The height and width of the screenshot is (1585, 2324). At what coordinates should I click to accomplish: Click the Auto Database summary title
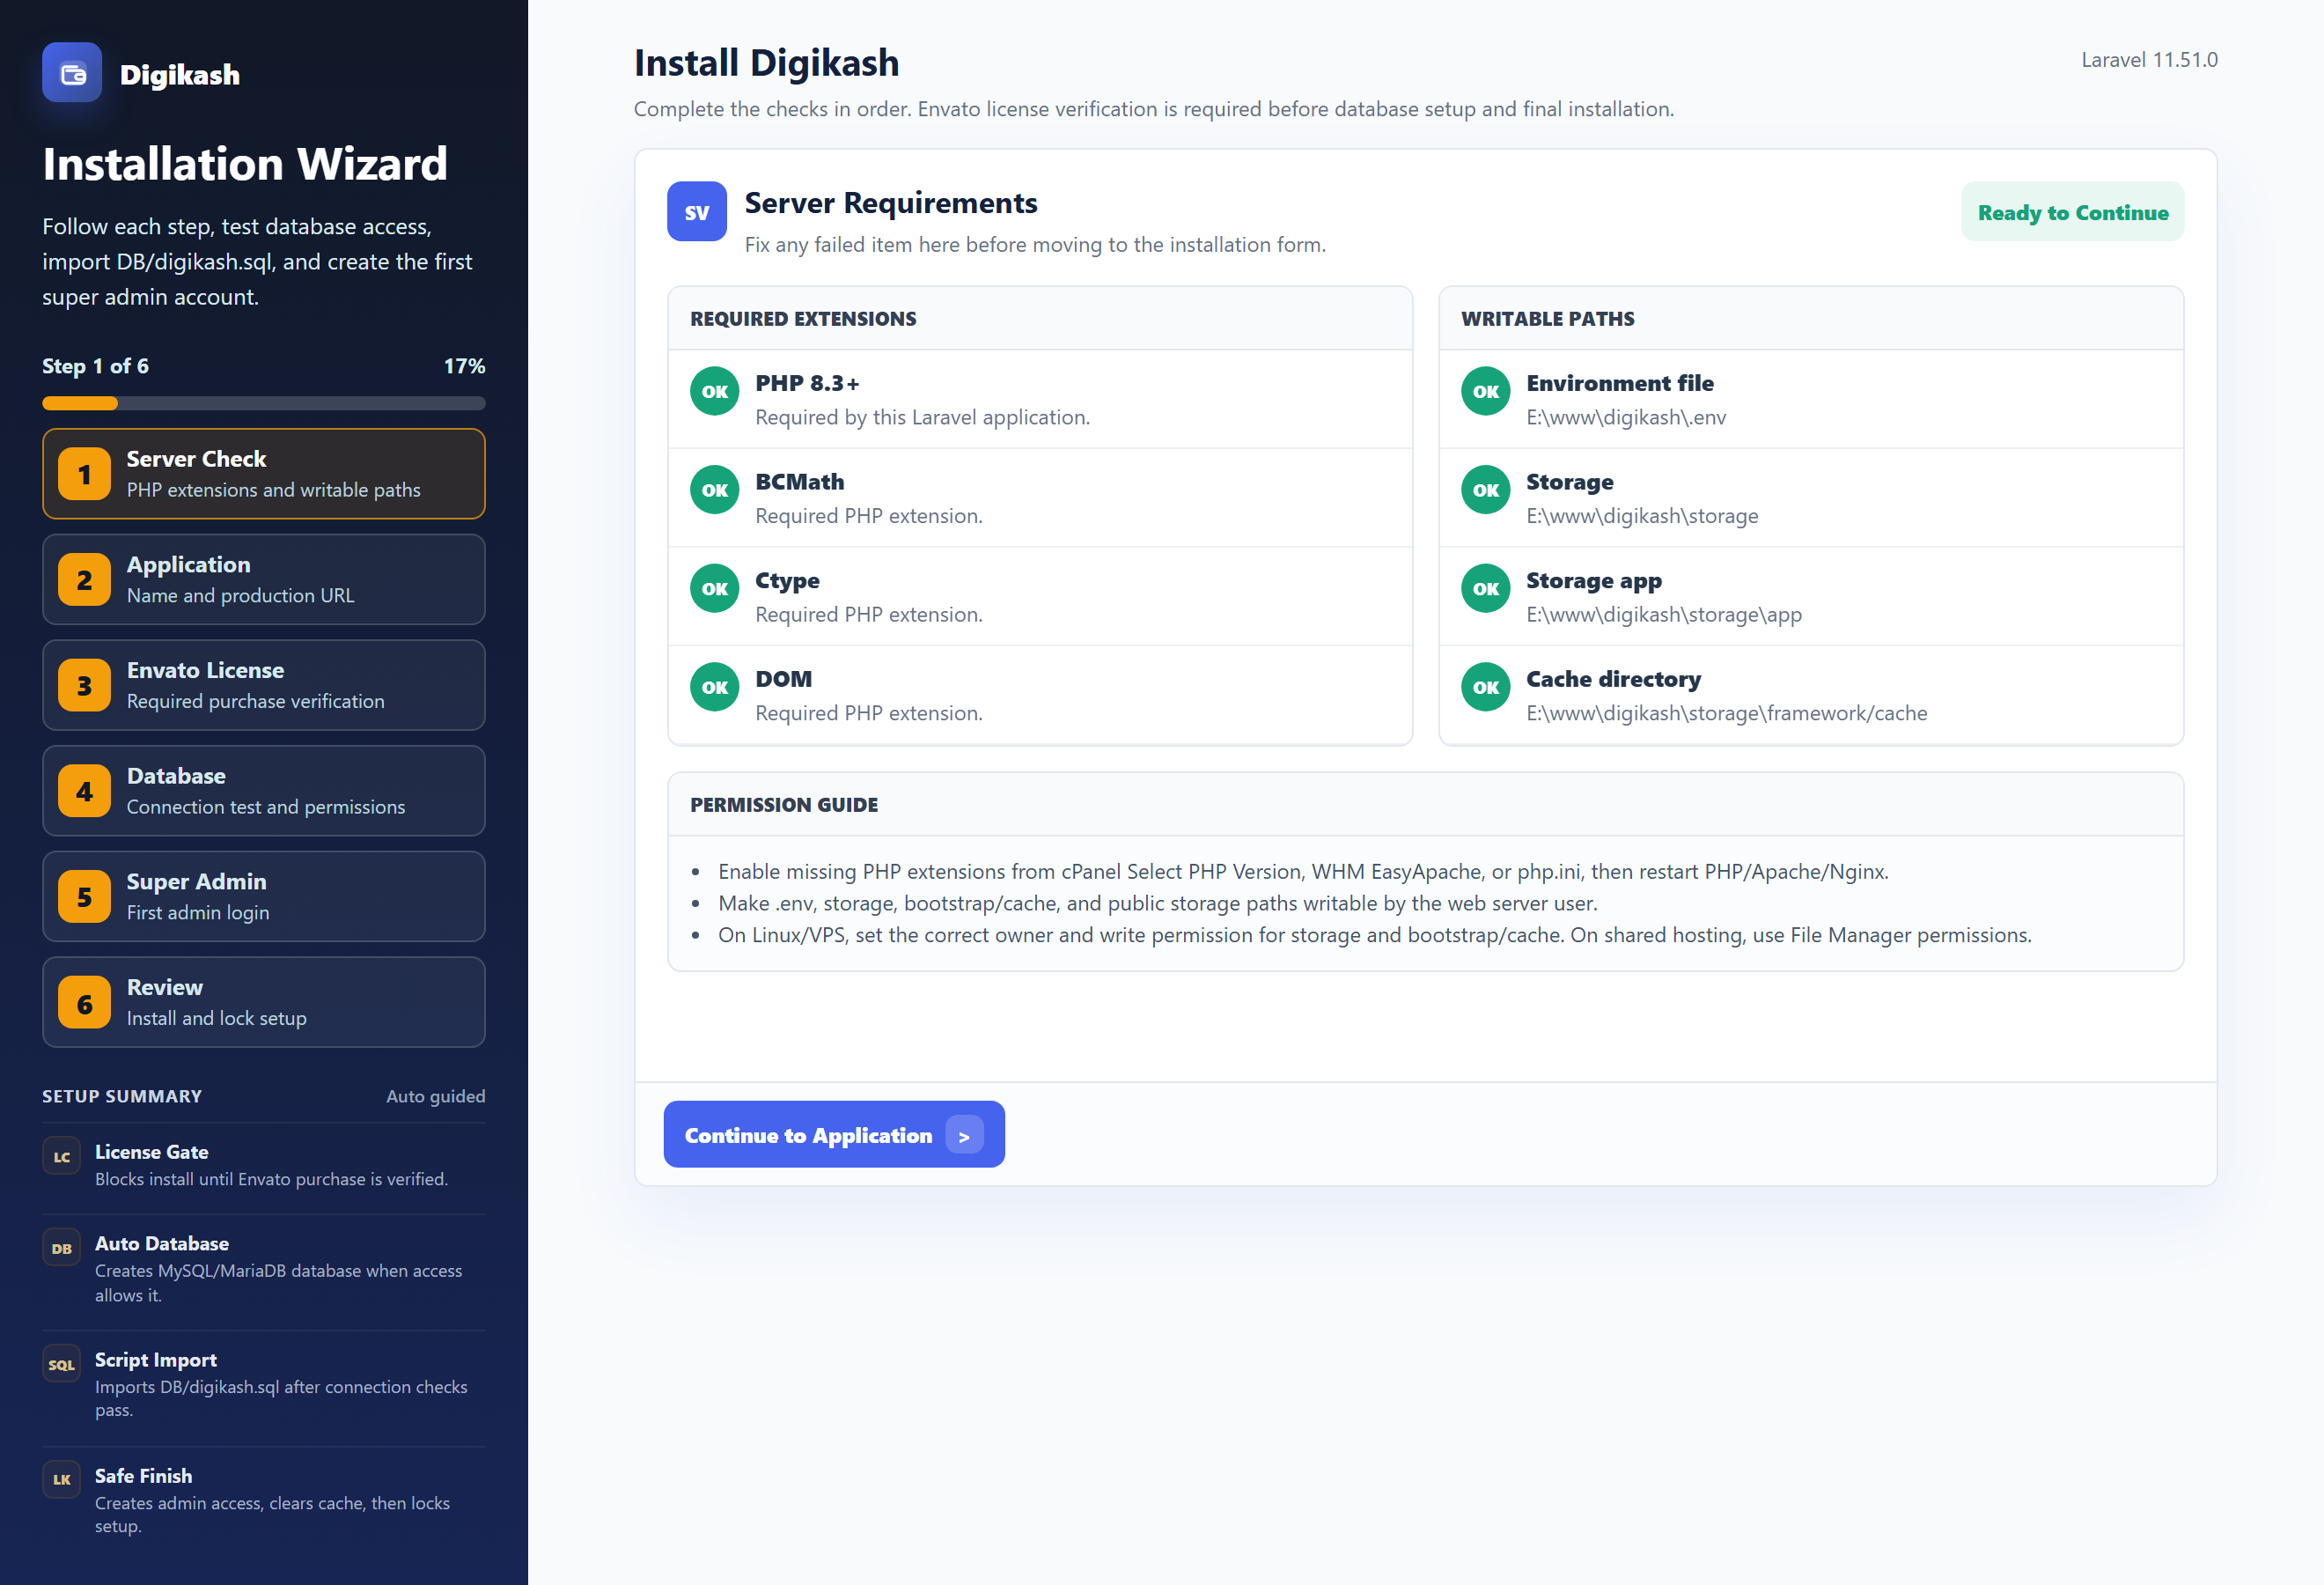[162, 1244]
